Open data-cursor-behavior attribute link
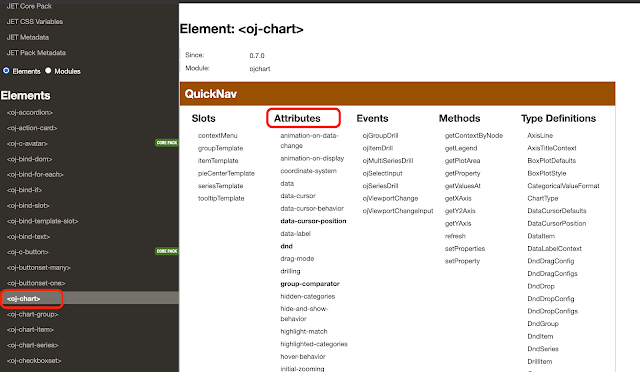This screenshot has height=372, width=640. [312, 209]
